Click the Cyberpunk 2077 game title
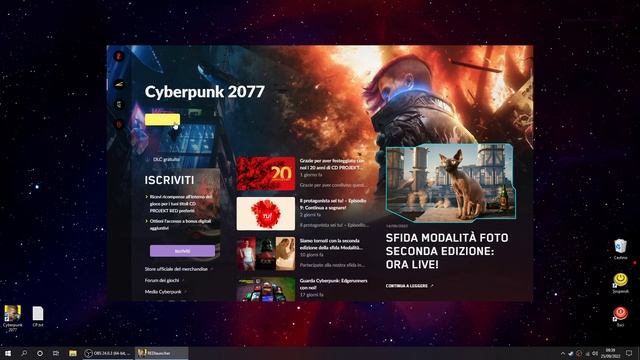The image size is (640, 360). tap(204, 92)
